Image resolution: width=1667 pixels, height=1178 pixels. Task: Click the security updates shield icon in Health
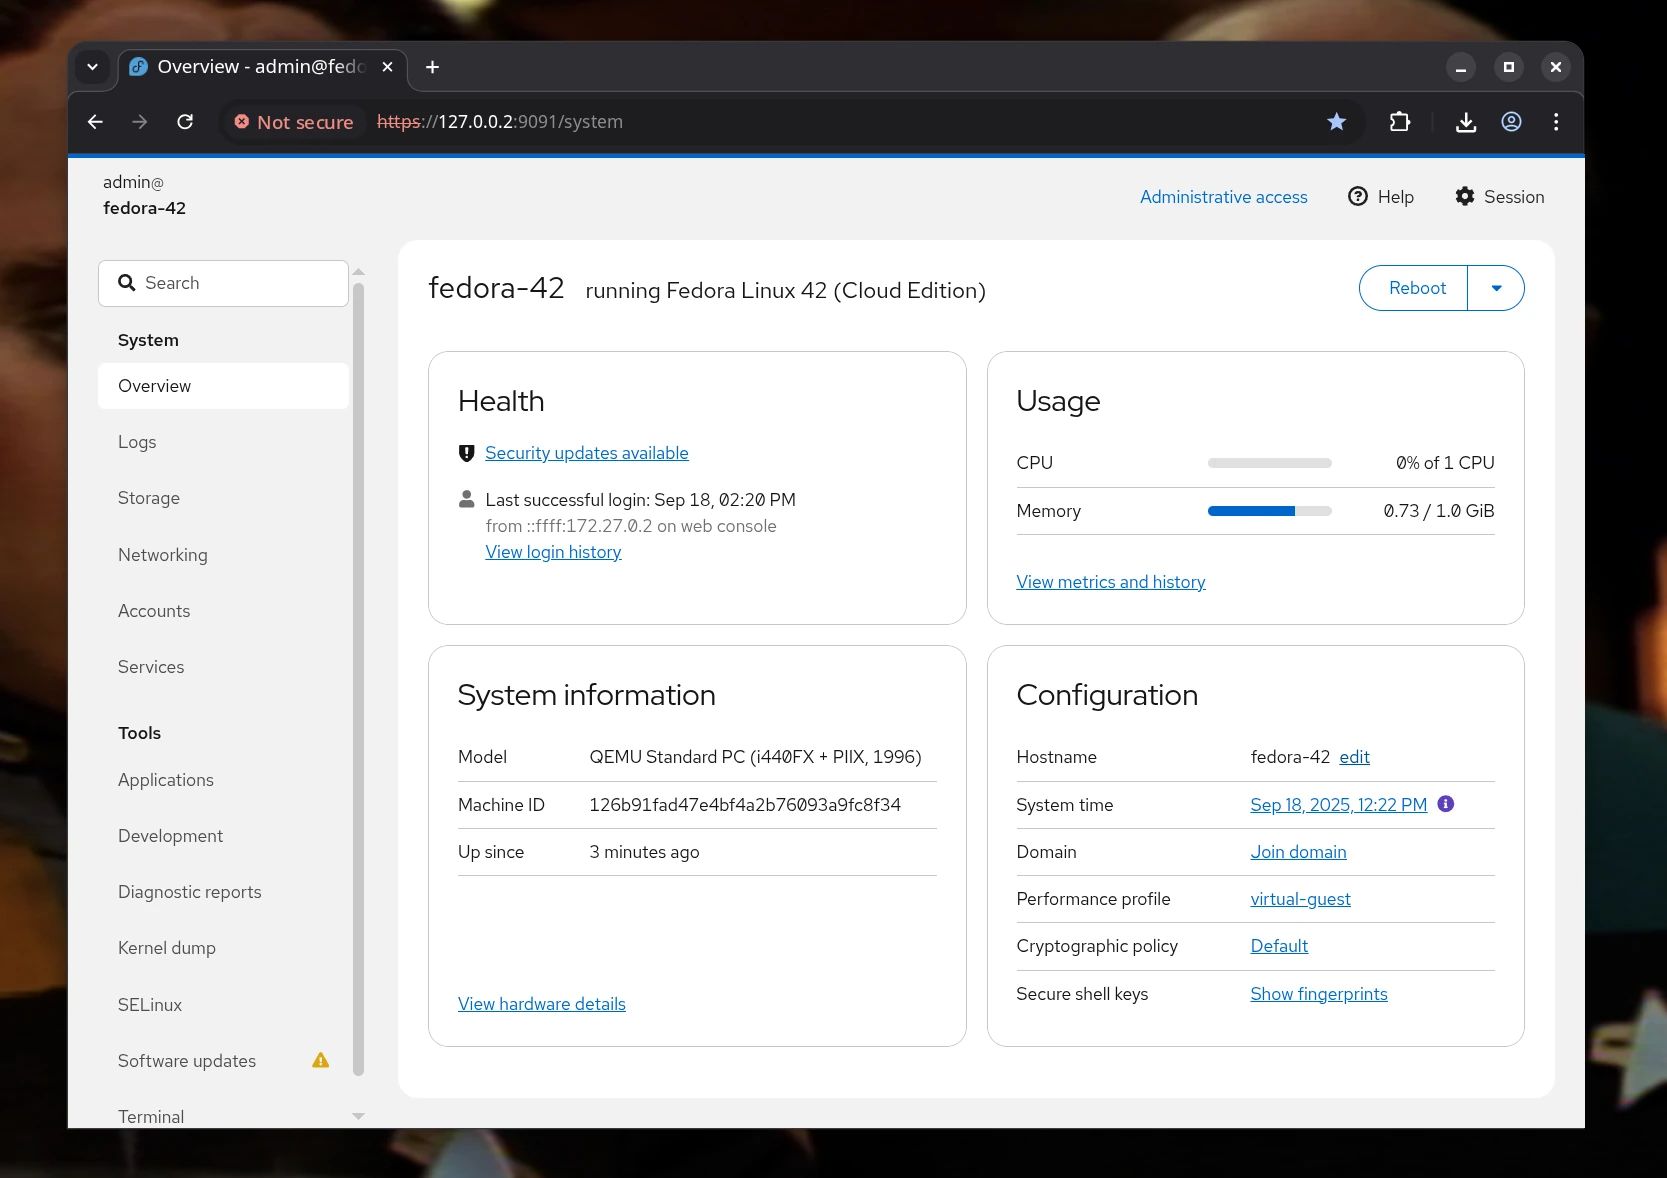point(466,453)
